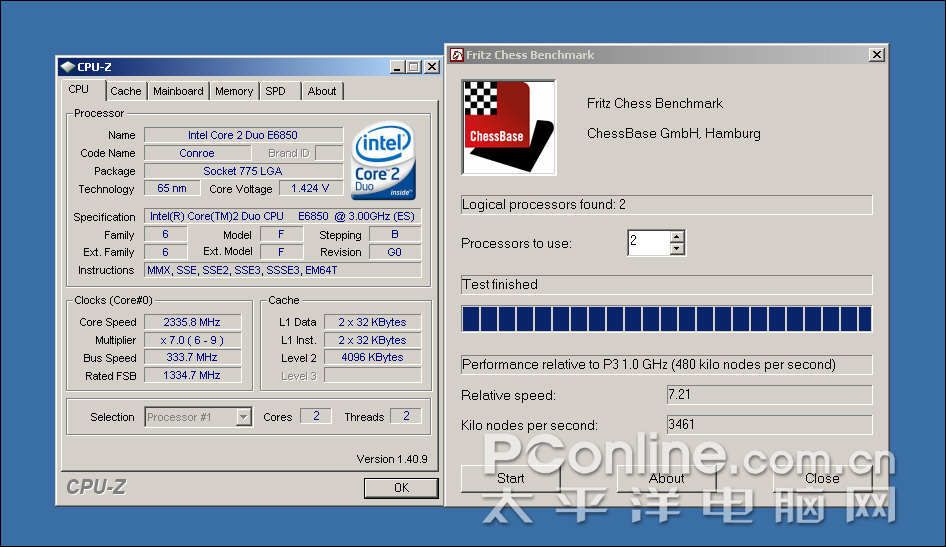
Task: Click the Stepping value B
Action: (395, 234)
